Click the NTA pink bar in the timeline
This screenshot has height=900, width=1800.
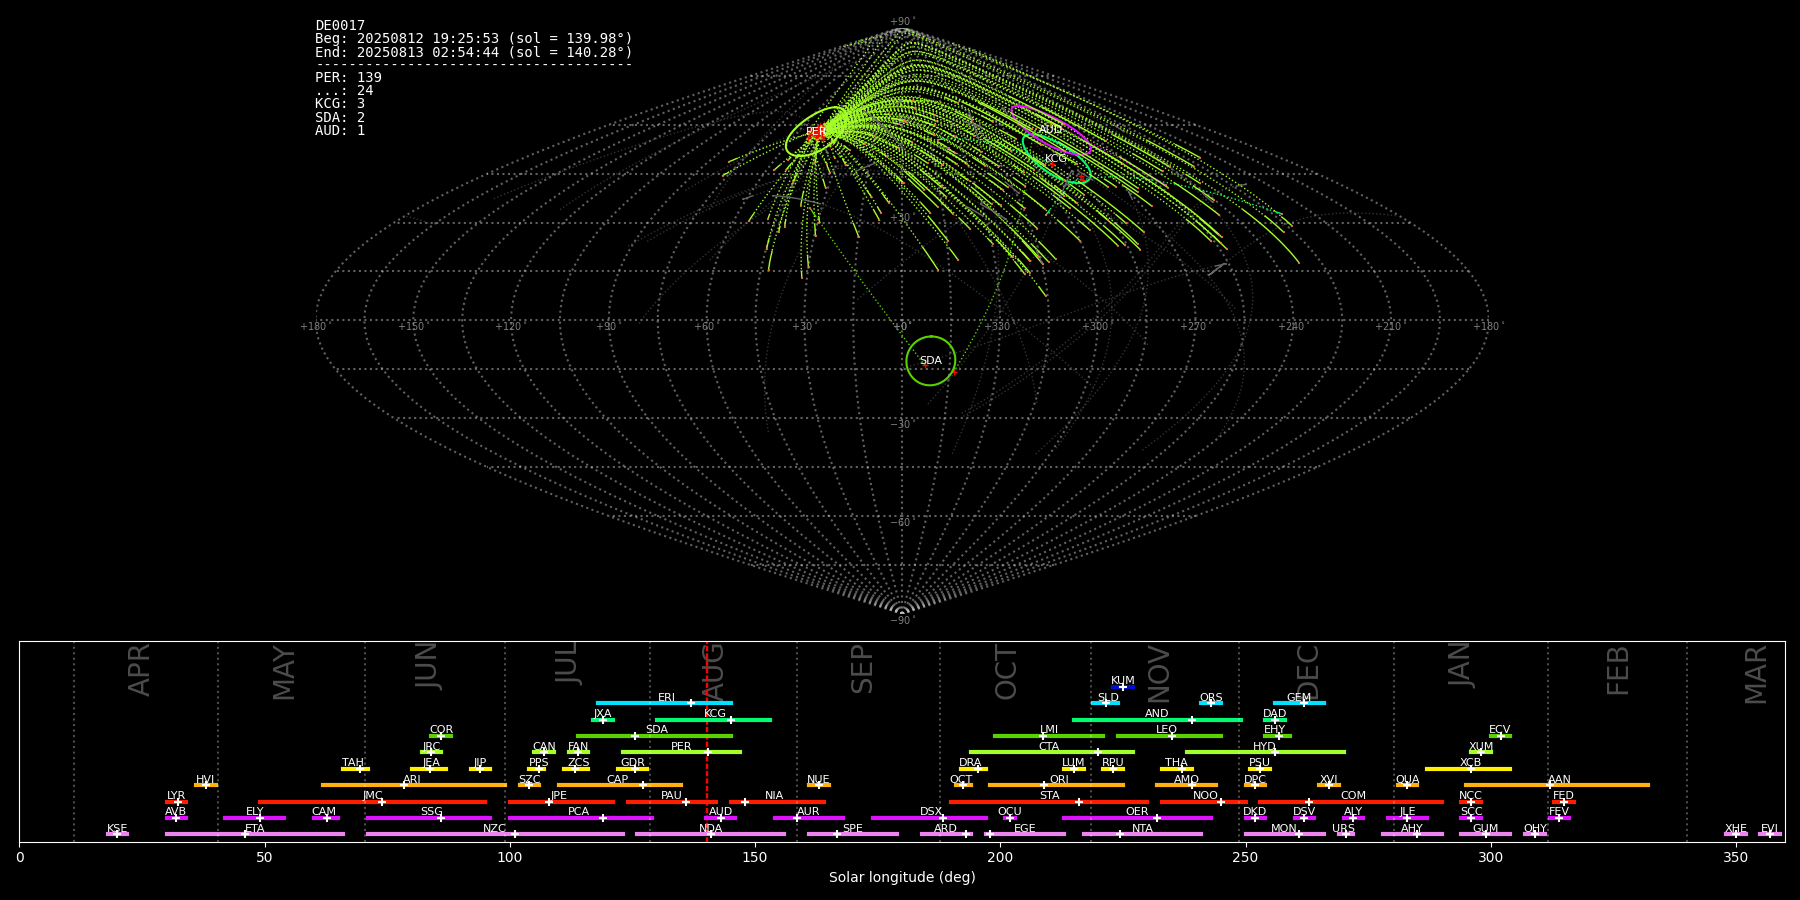click(1142, 834)
